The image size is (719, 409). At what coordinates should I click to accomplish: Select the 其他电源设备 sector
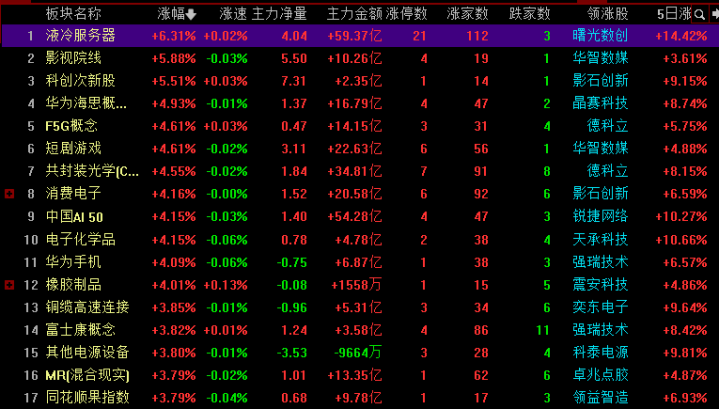click(87, 353)
